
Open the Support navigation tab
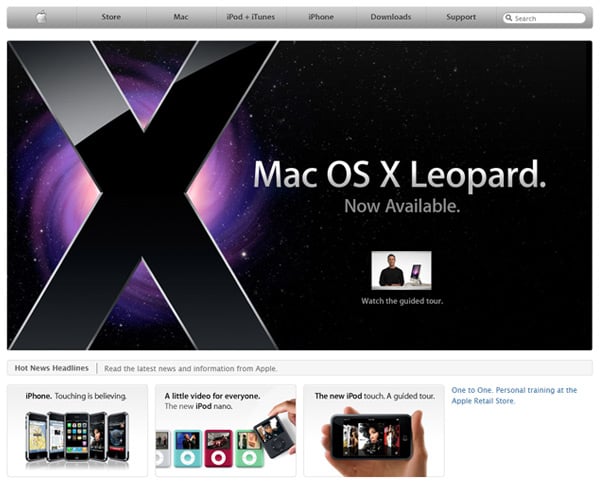(461, 17)
